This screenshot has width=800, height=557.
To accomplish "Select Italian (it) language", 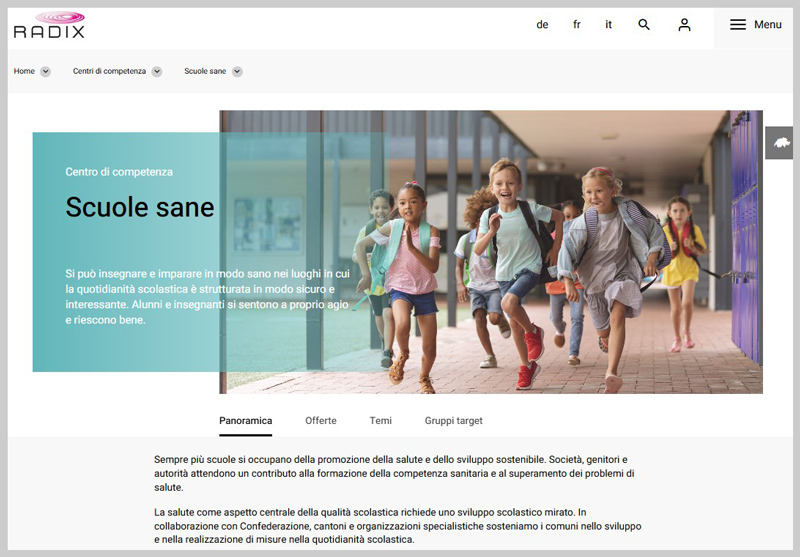I will 609,25.
